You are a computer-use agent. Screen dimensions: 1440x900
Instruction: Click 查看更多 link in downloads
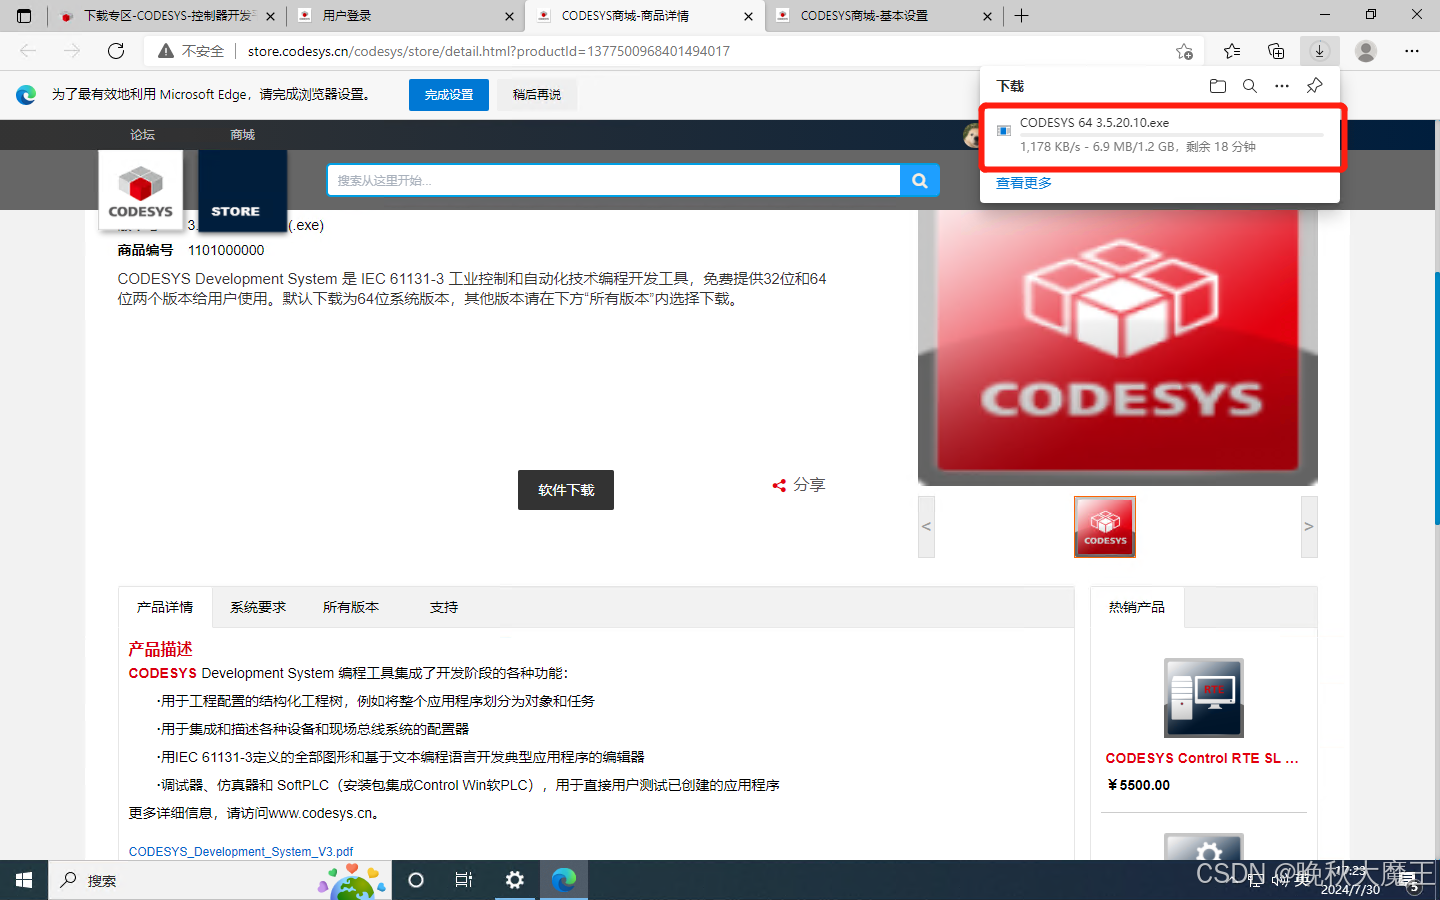coord(1024,183)
